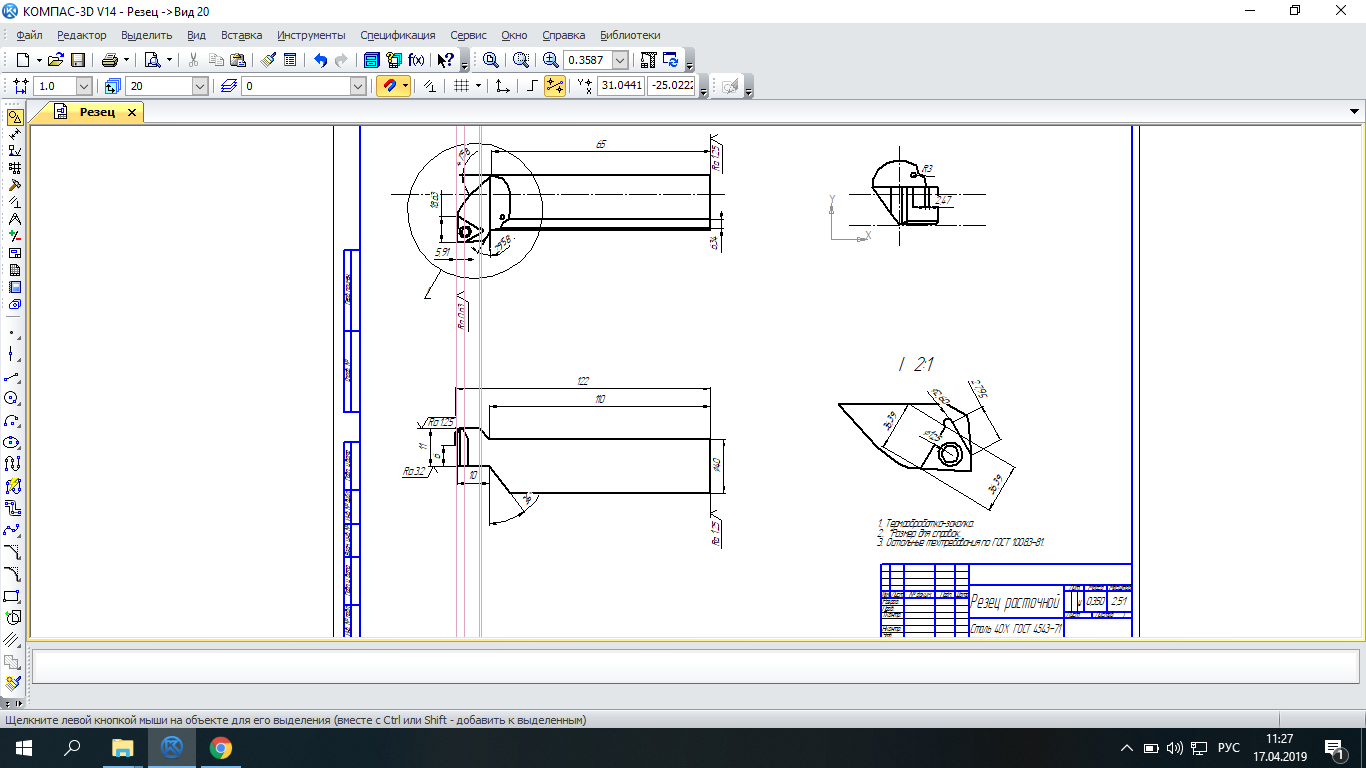Click the Variables f(x) icon

click(416, 60)
